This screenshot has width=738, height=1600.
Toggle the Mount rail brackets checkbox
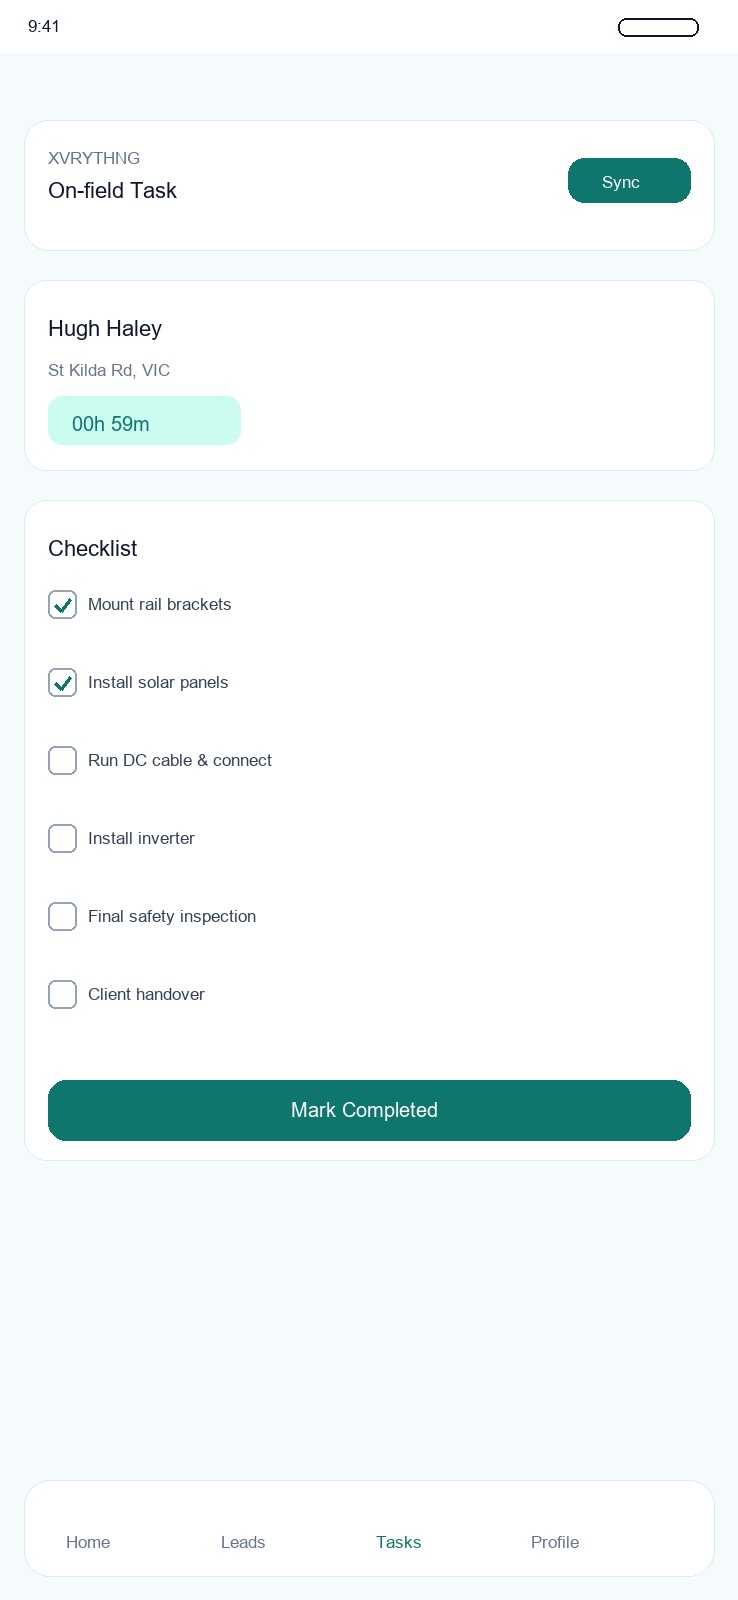click(x=62, y=604)
